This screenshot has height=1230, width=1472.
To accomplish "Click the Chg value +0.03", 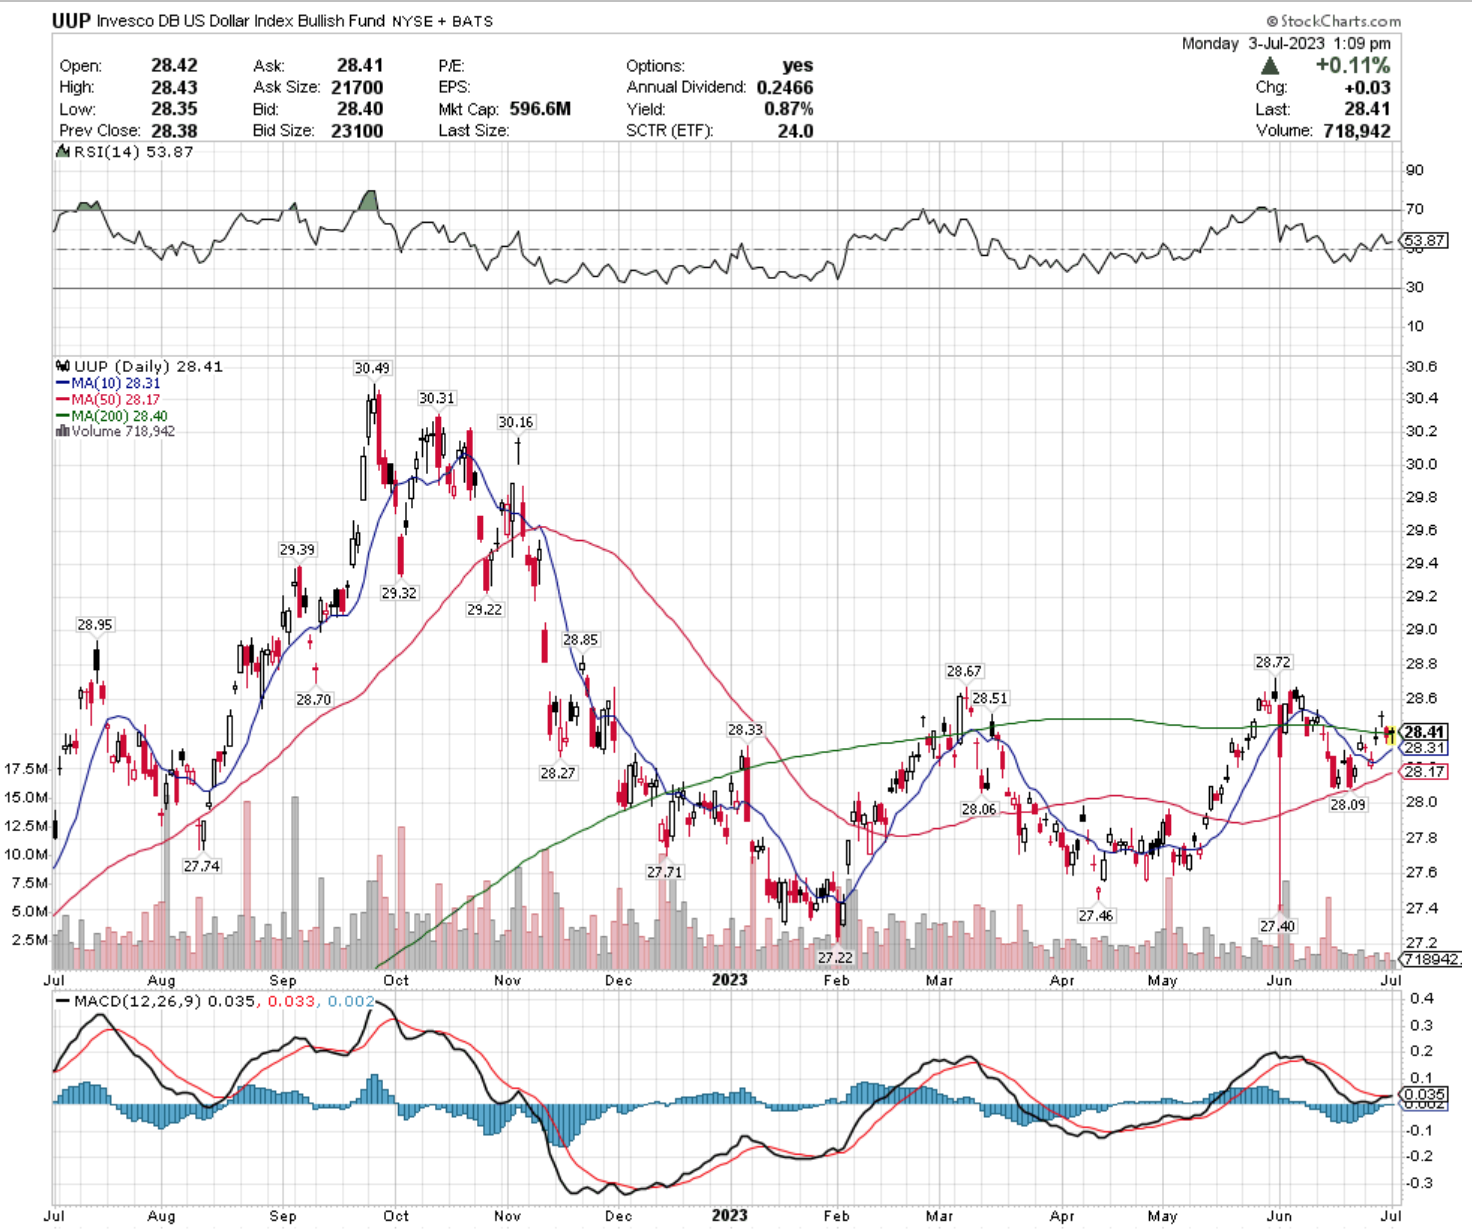I will tap(1367, 88).
